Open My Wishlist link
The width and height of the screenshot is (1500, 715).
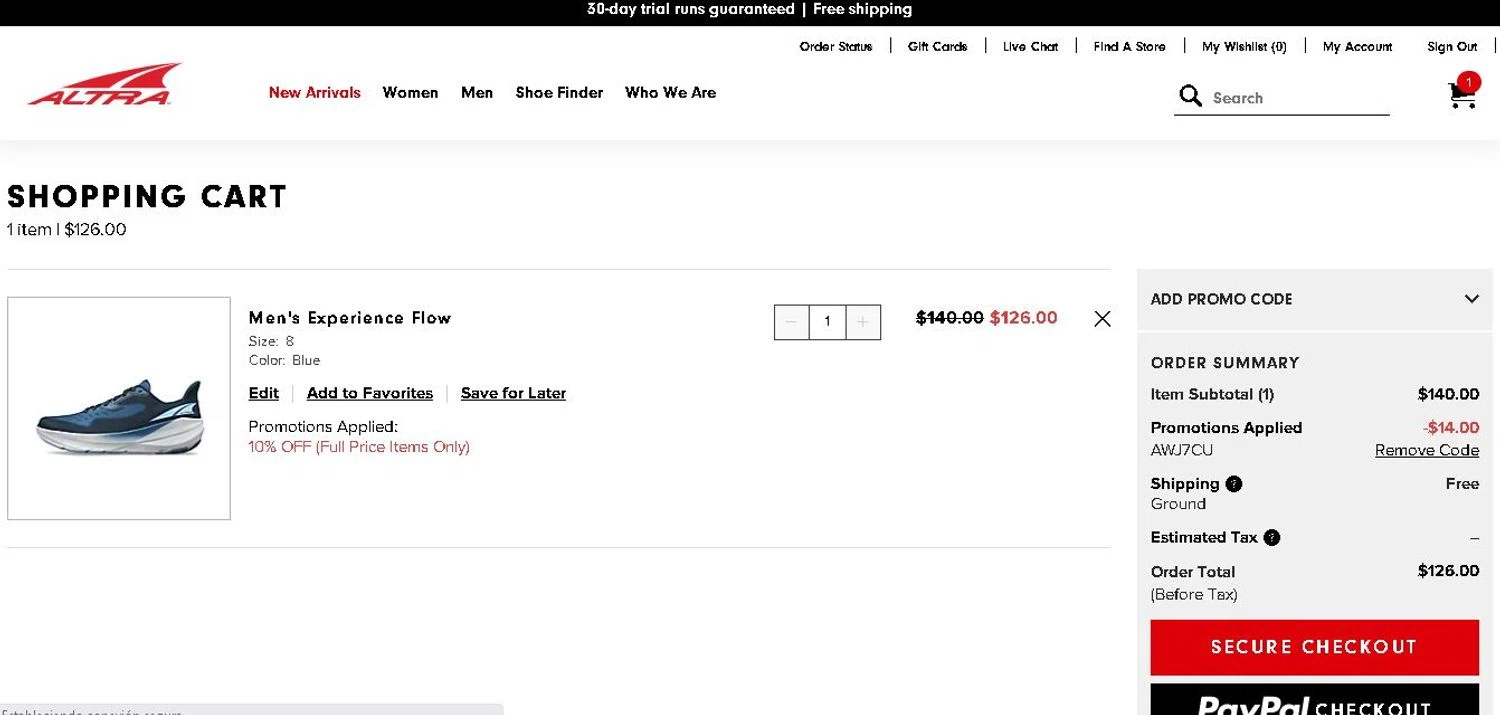(1244, 47)
